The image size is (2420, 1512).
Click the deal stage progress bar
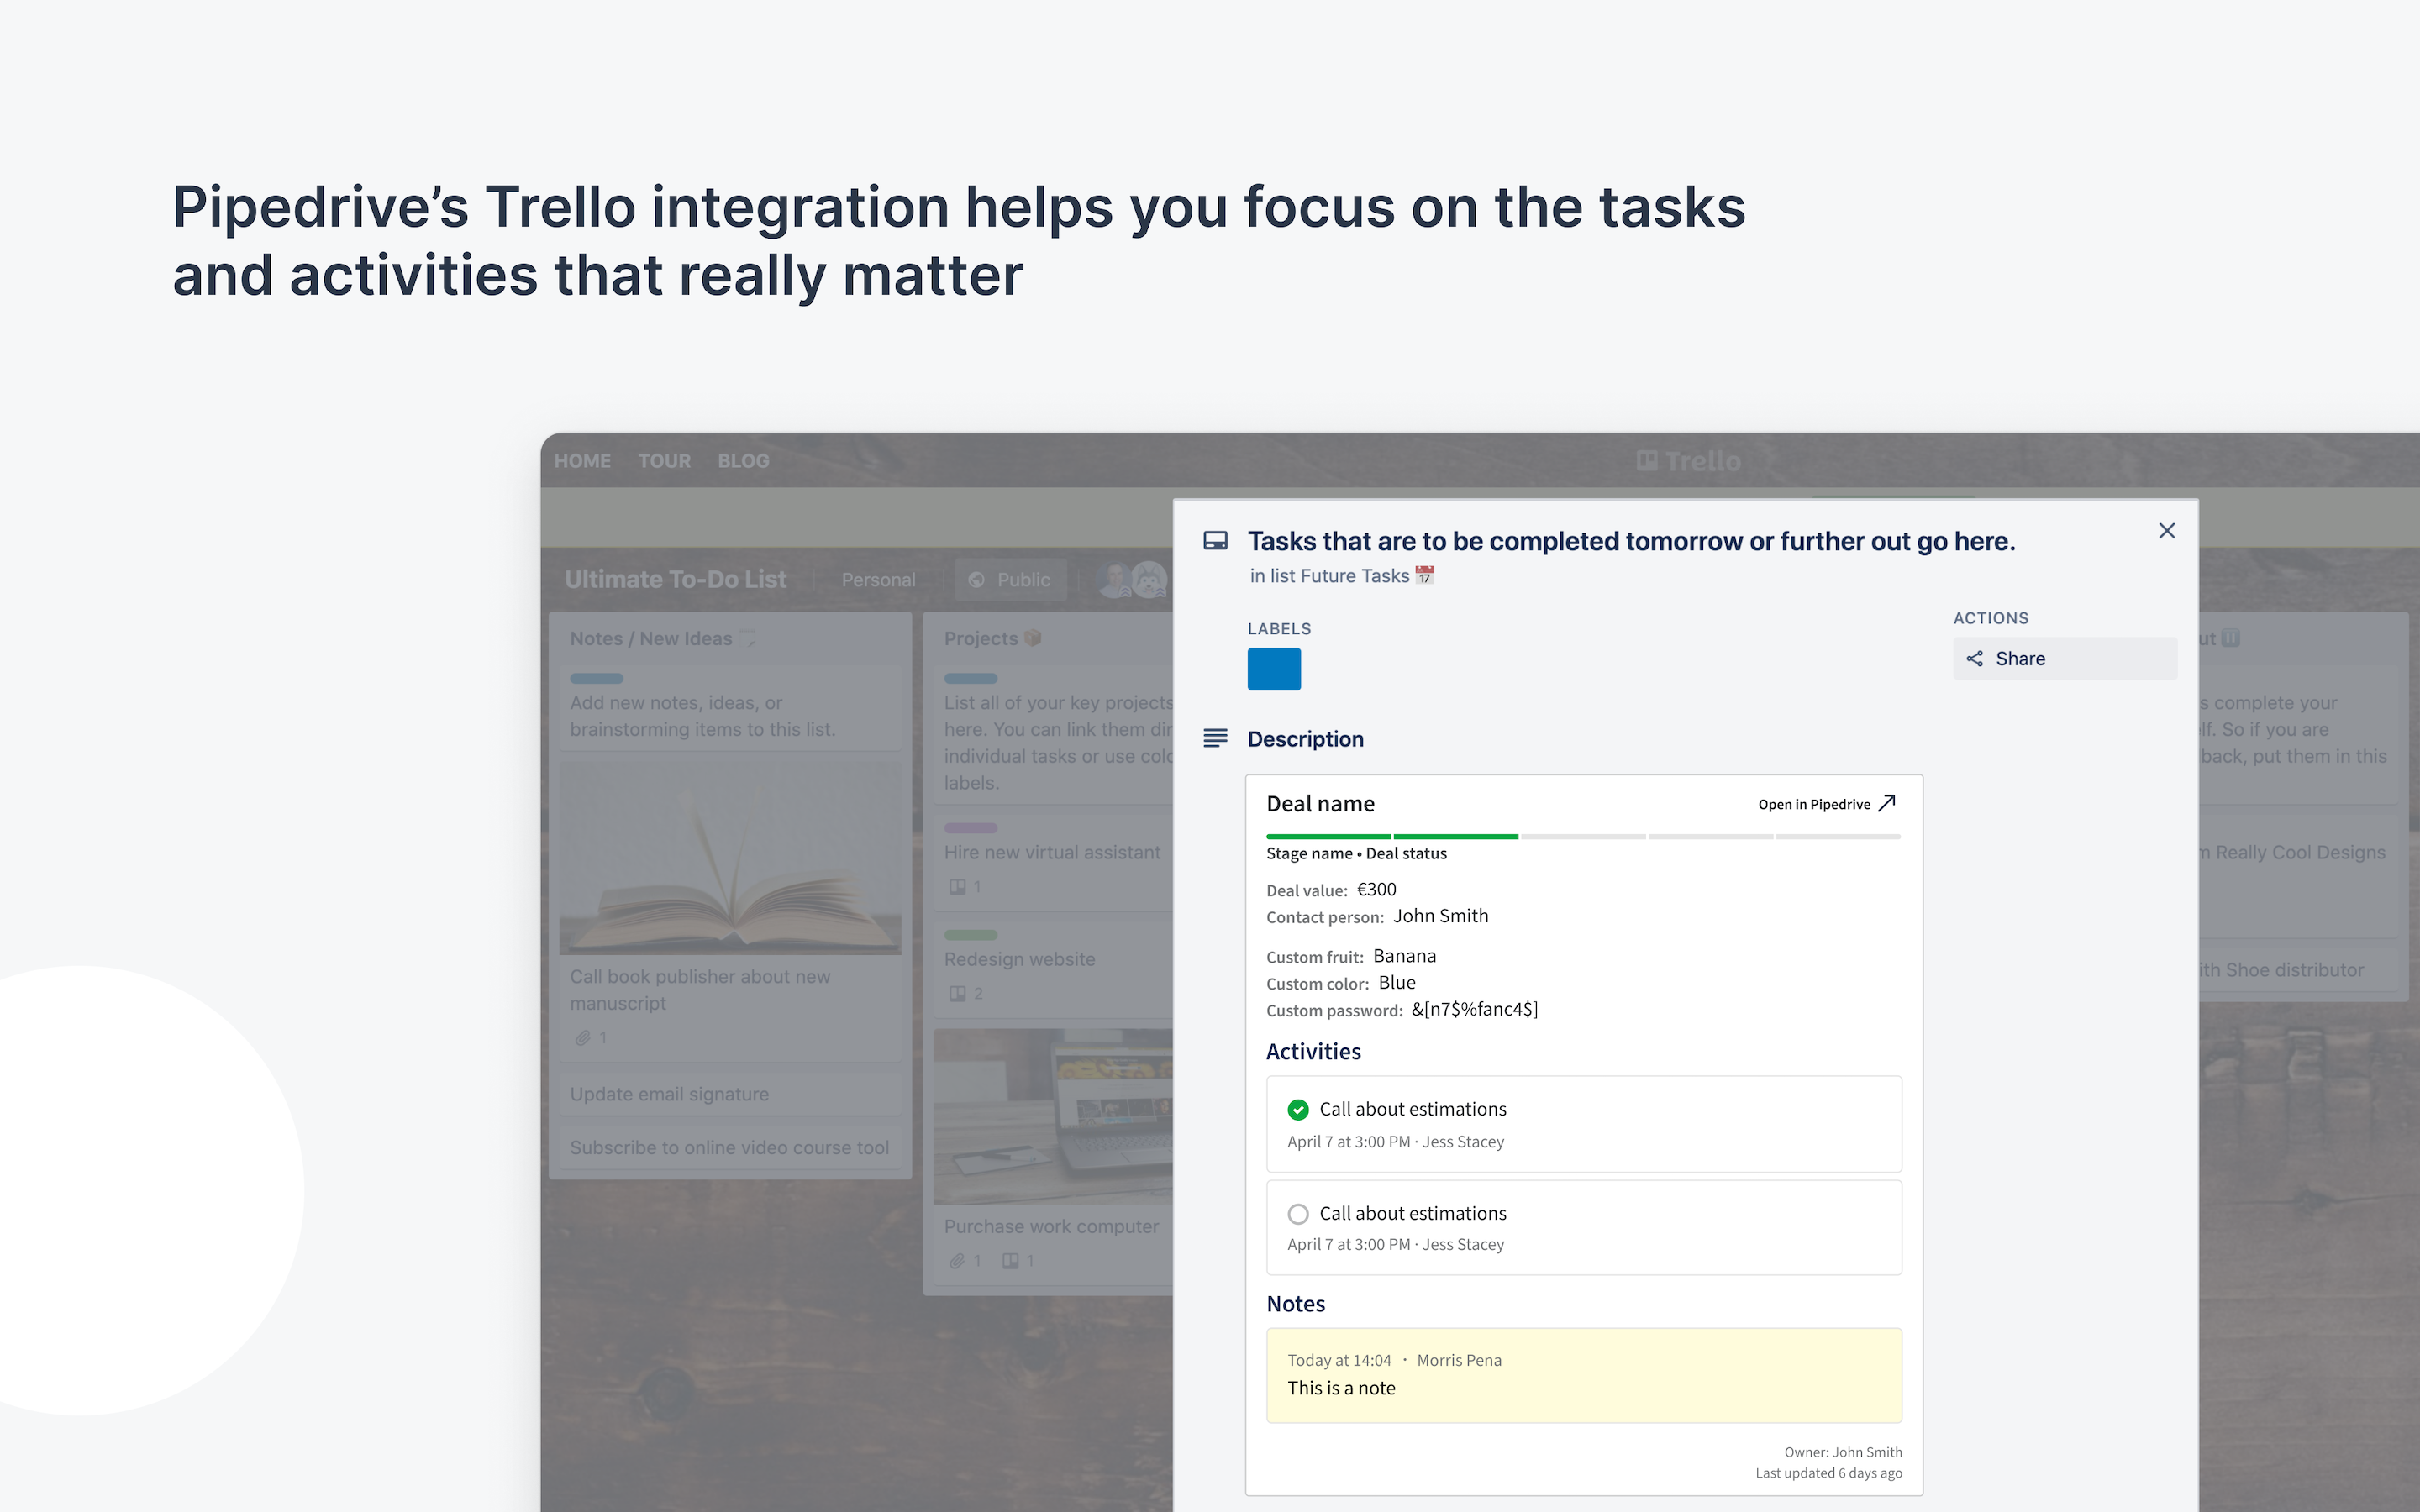point(1583,836)
